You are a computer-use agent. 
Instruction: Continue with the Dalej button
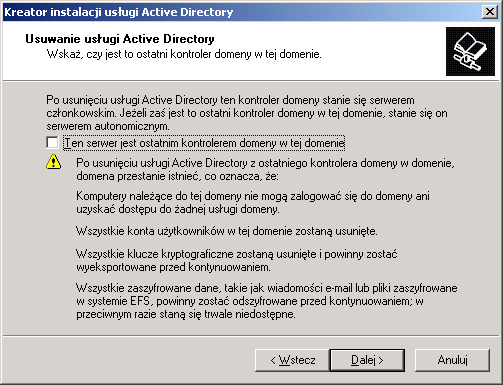367,360
